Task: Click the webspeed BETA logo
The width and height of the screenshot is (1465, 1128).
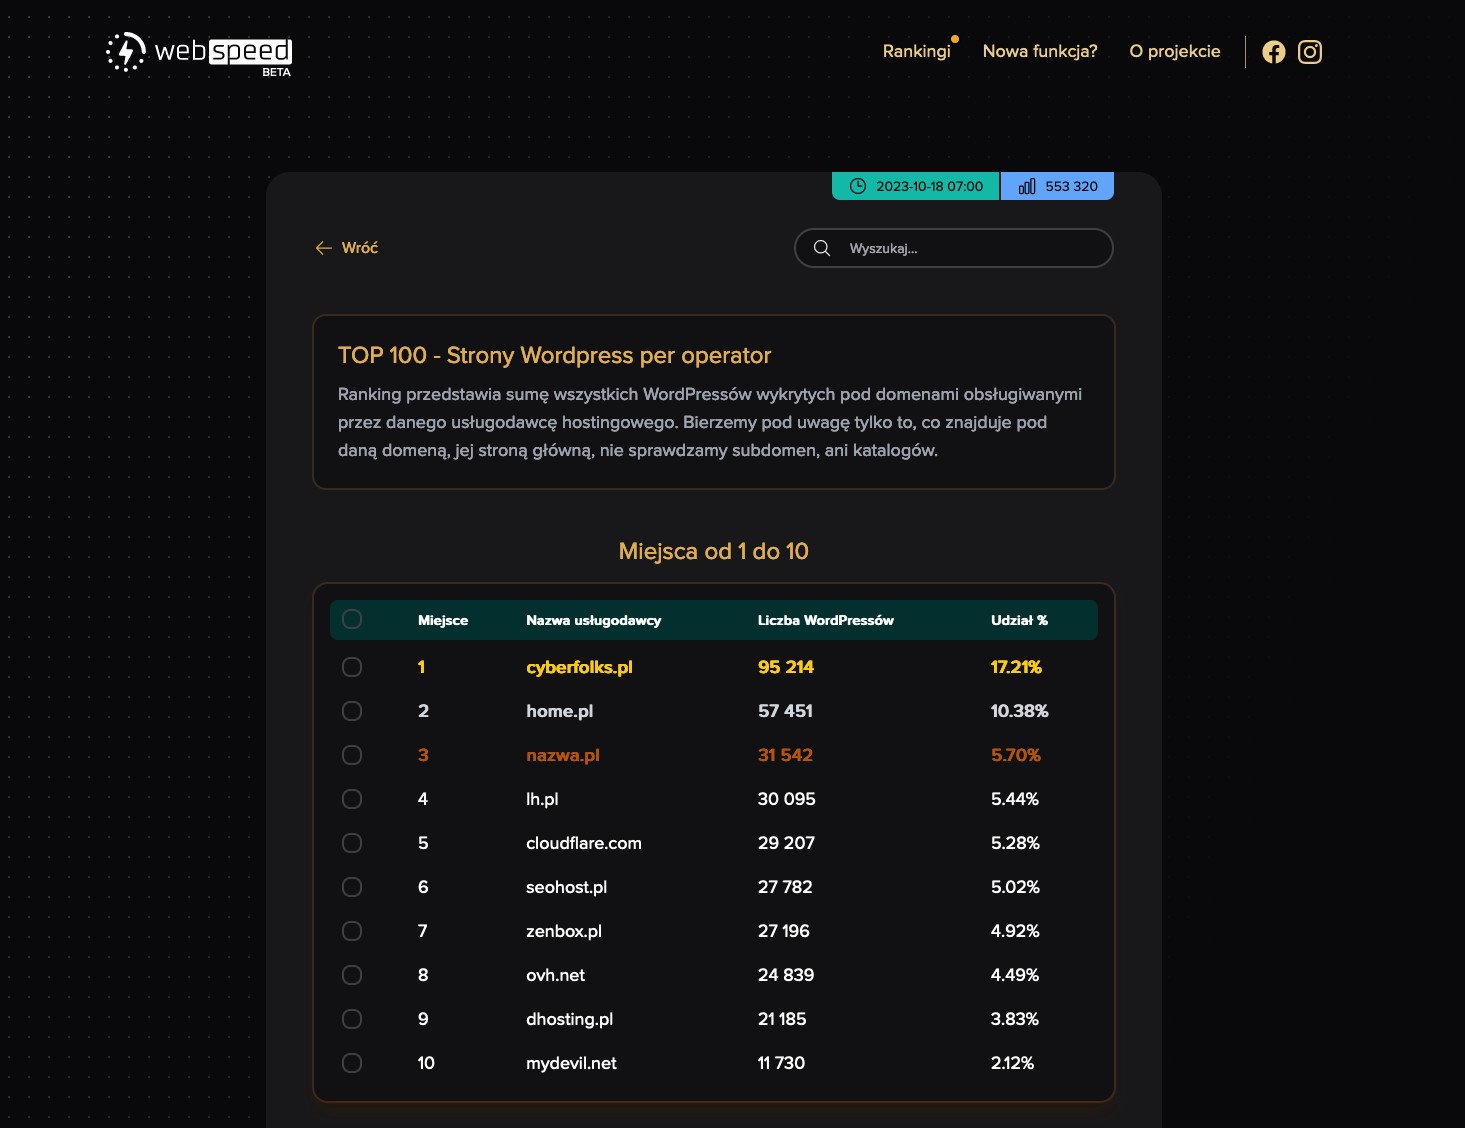Action: click(x=199, y=53)
